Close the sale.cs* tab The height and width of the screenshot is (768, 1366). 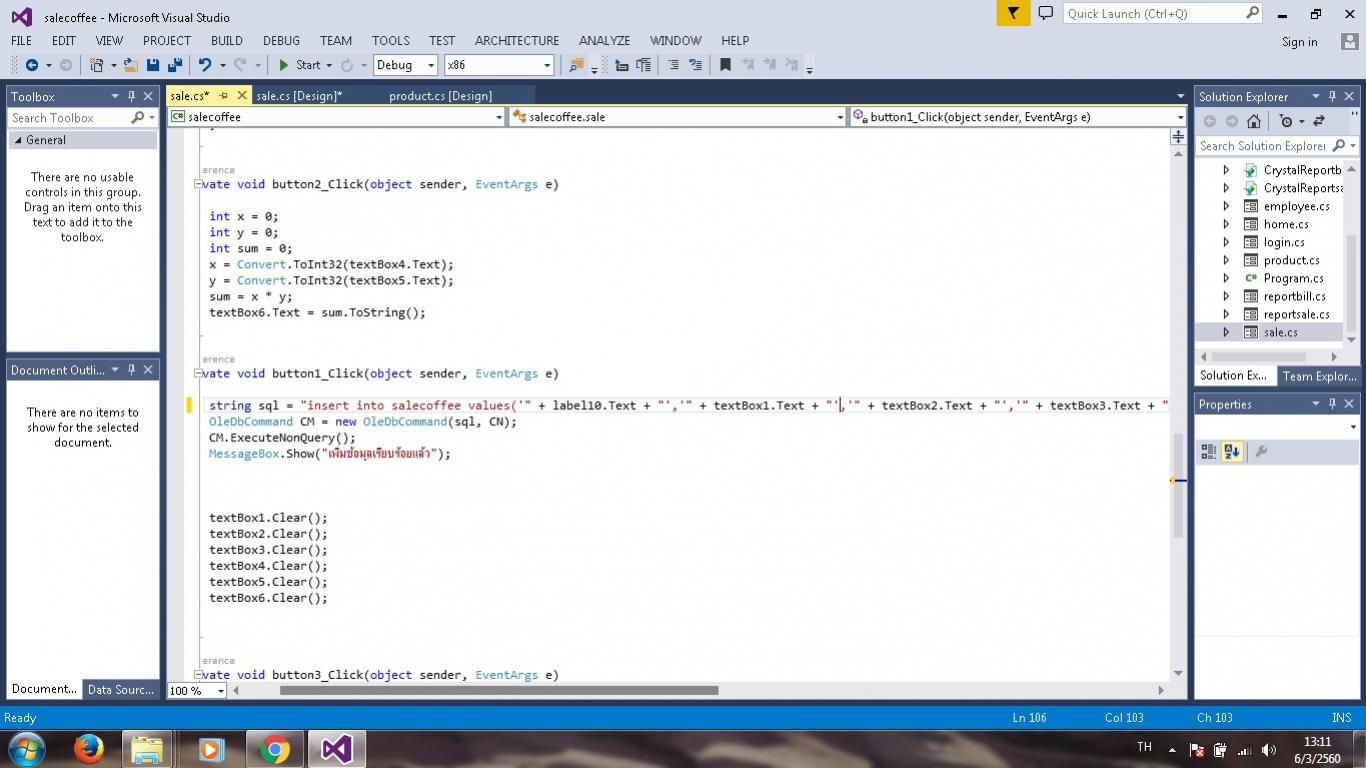tap(242, 96)
